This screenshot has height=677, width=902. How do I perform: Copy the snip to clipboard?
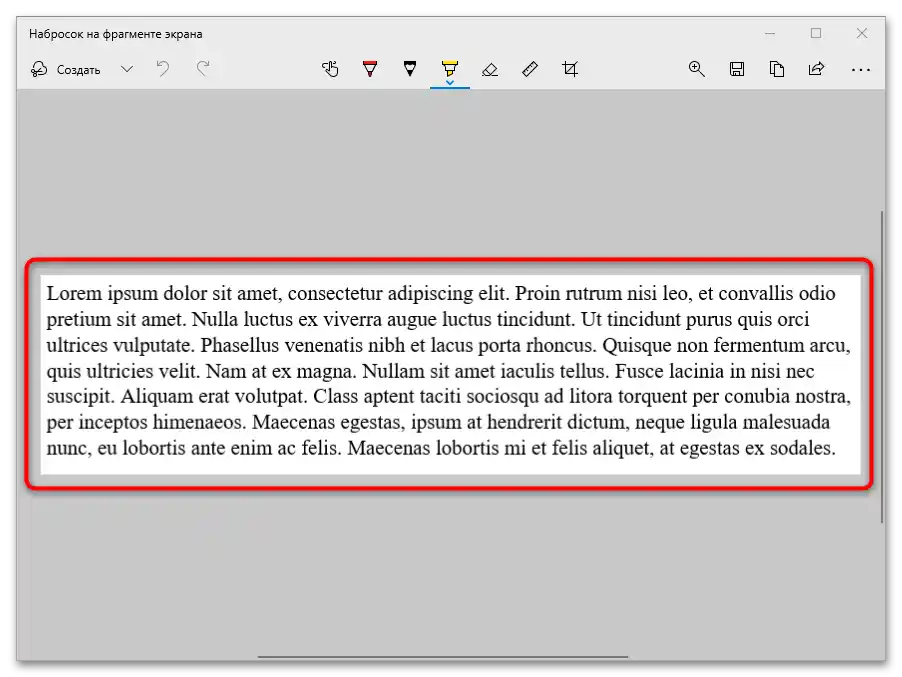[777, 69]
